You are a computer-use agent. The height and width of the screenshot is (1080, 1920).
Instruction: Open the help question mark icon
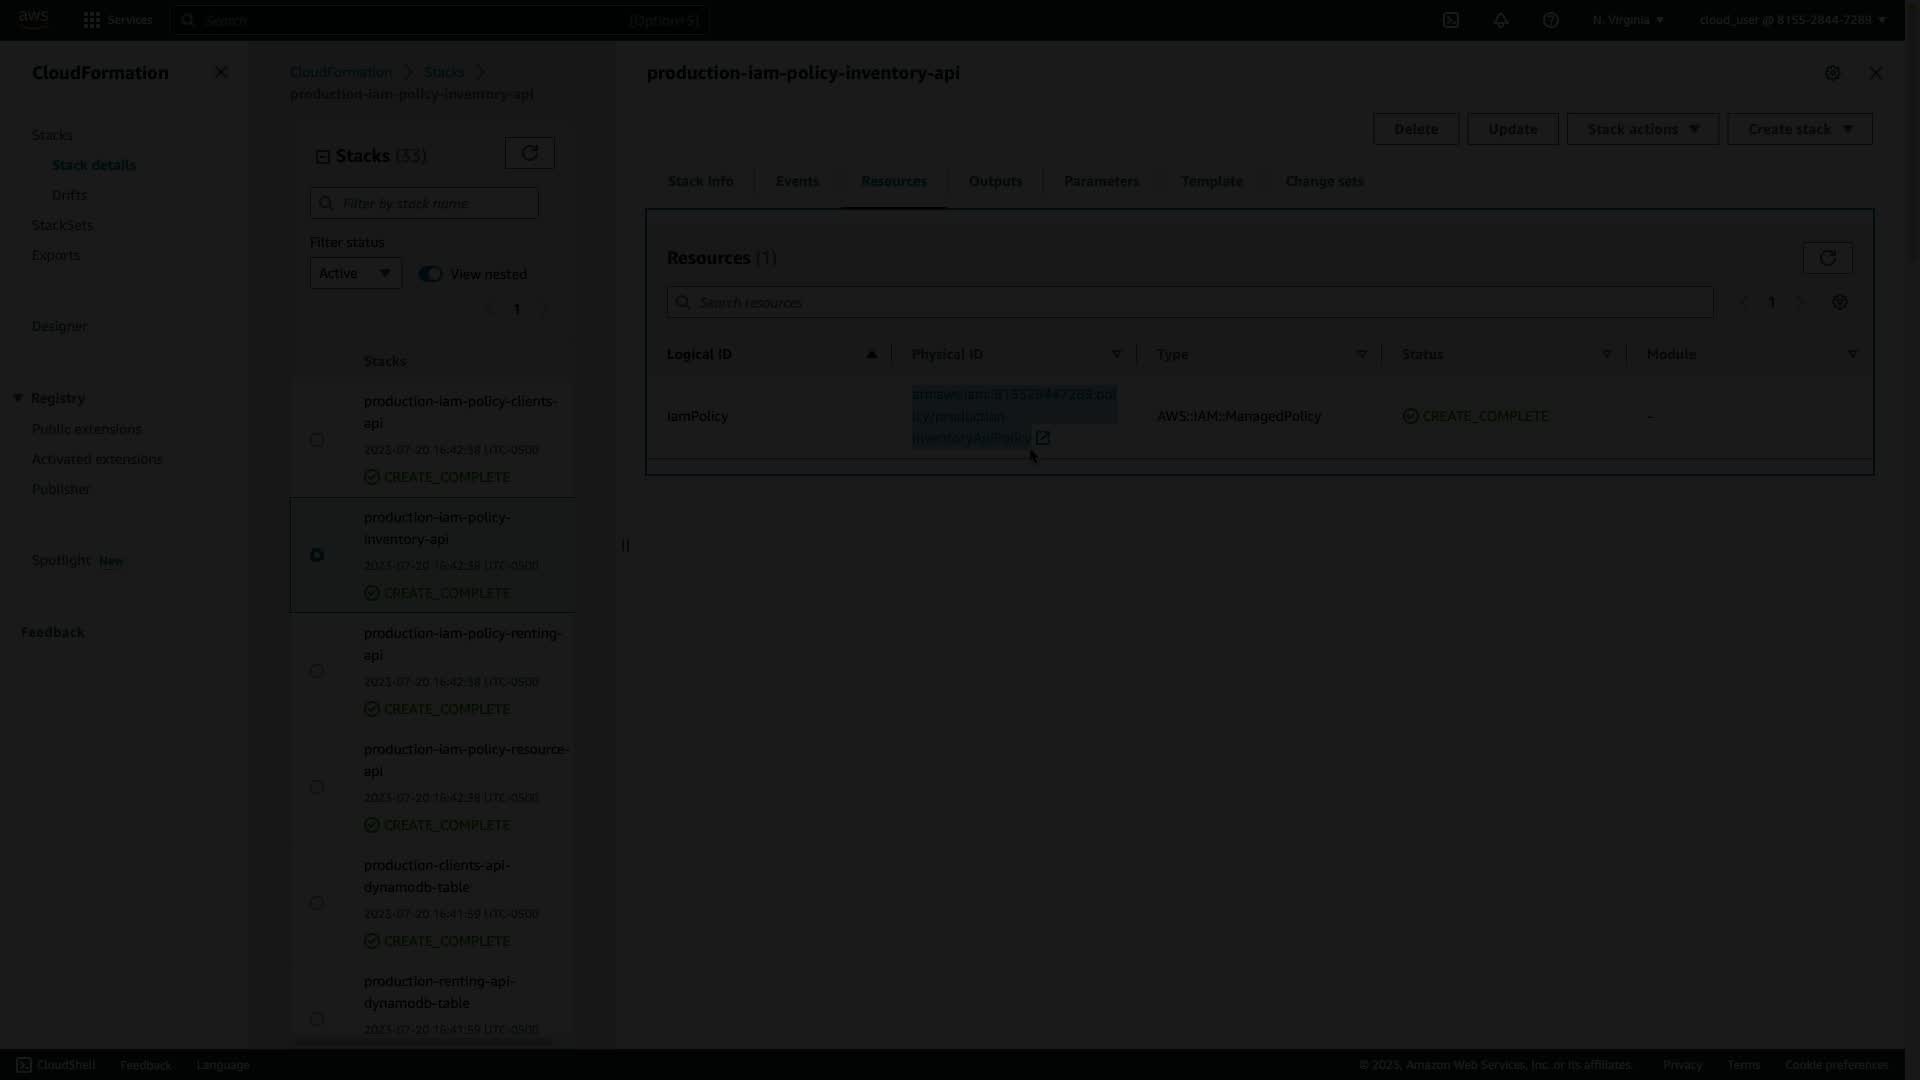[x=1550, y=20]
